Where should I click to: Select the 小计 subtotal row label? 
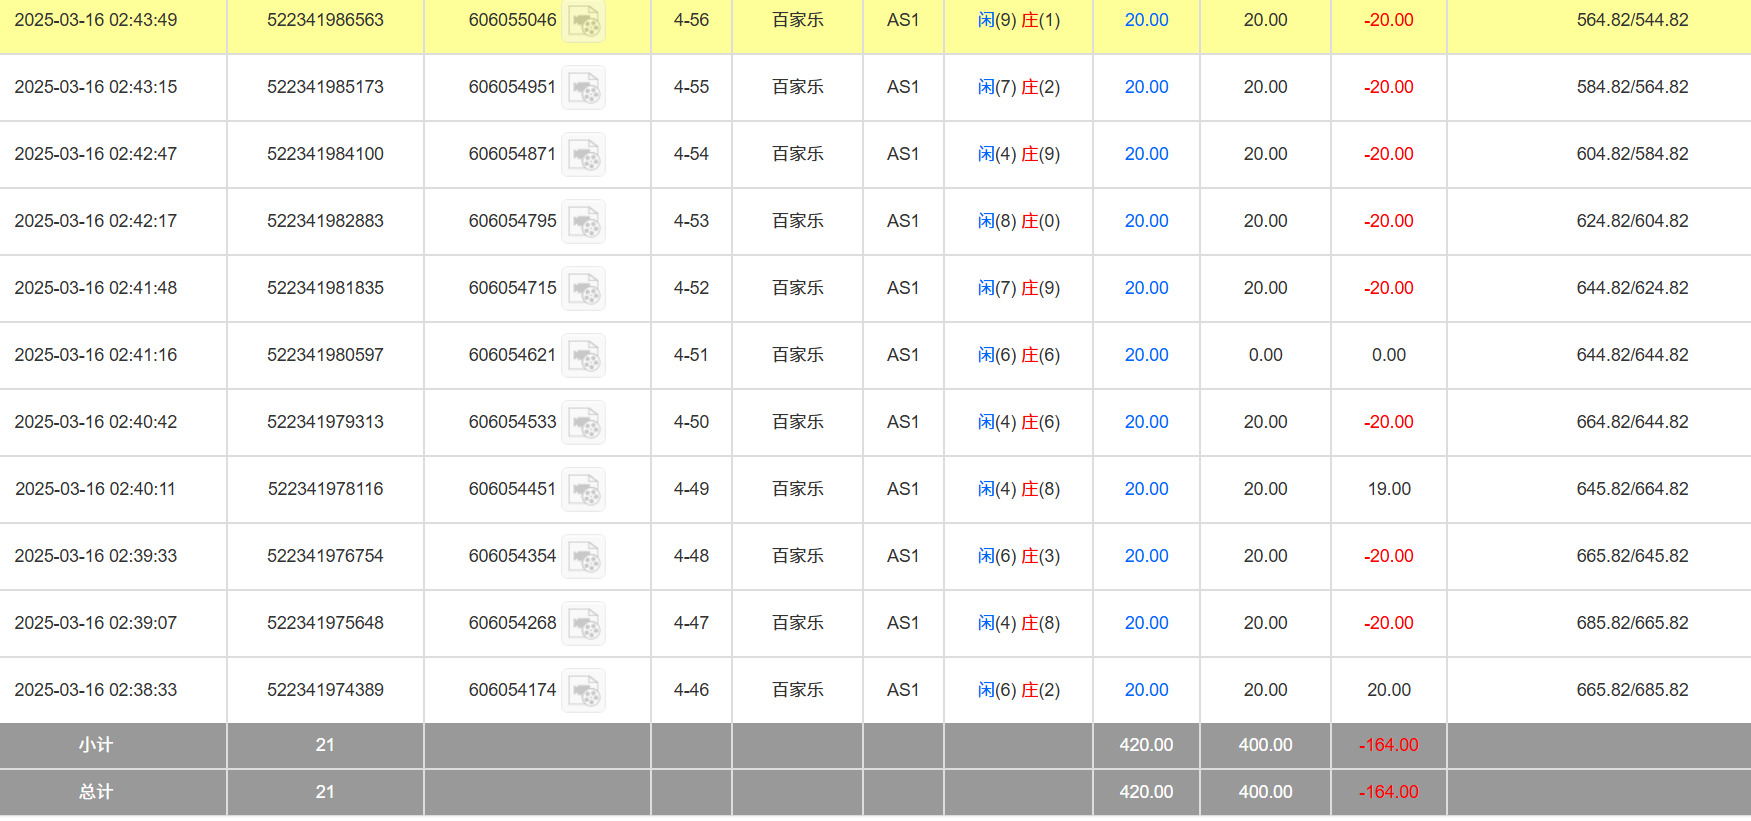click(96, 745)
